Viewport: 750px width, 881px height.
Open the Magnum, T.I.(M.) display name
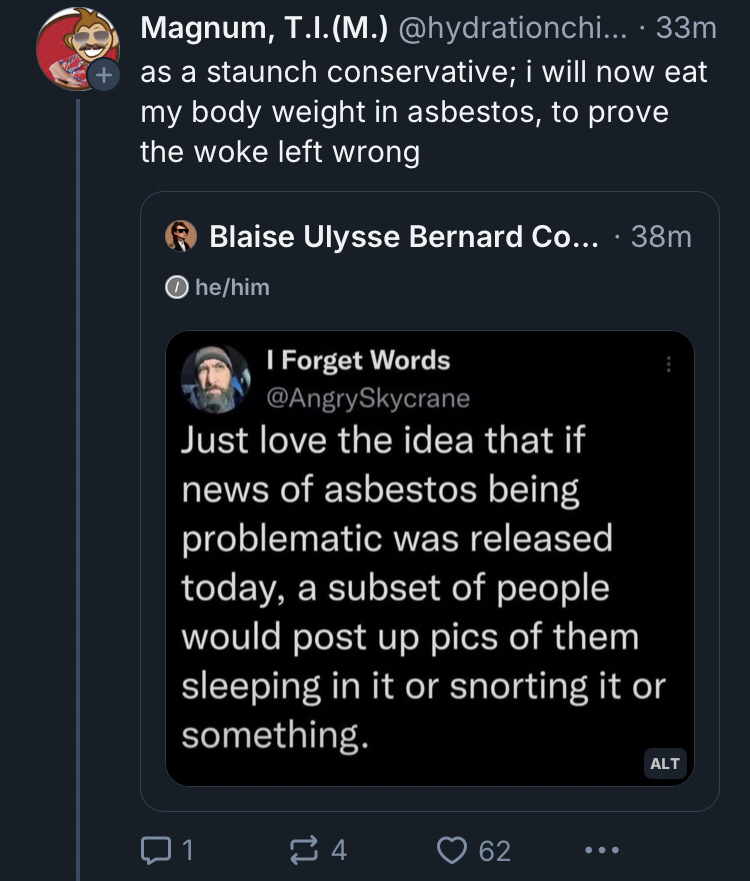pos(264,29)
